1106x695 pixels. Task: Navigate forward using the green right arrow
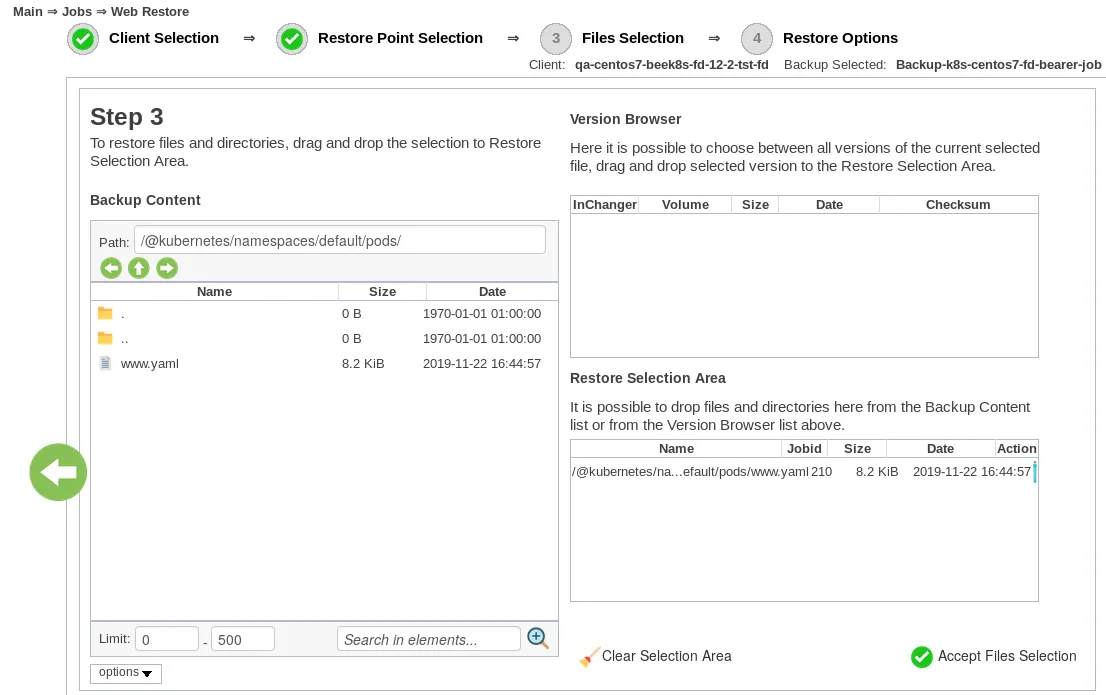click(167, 268)
